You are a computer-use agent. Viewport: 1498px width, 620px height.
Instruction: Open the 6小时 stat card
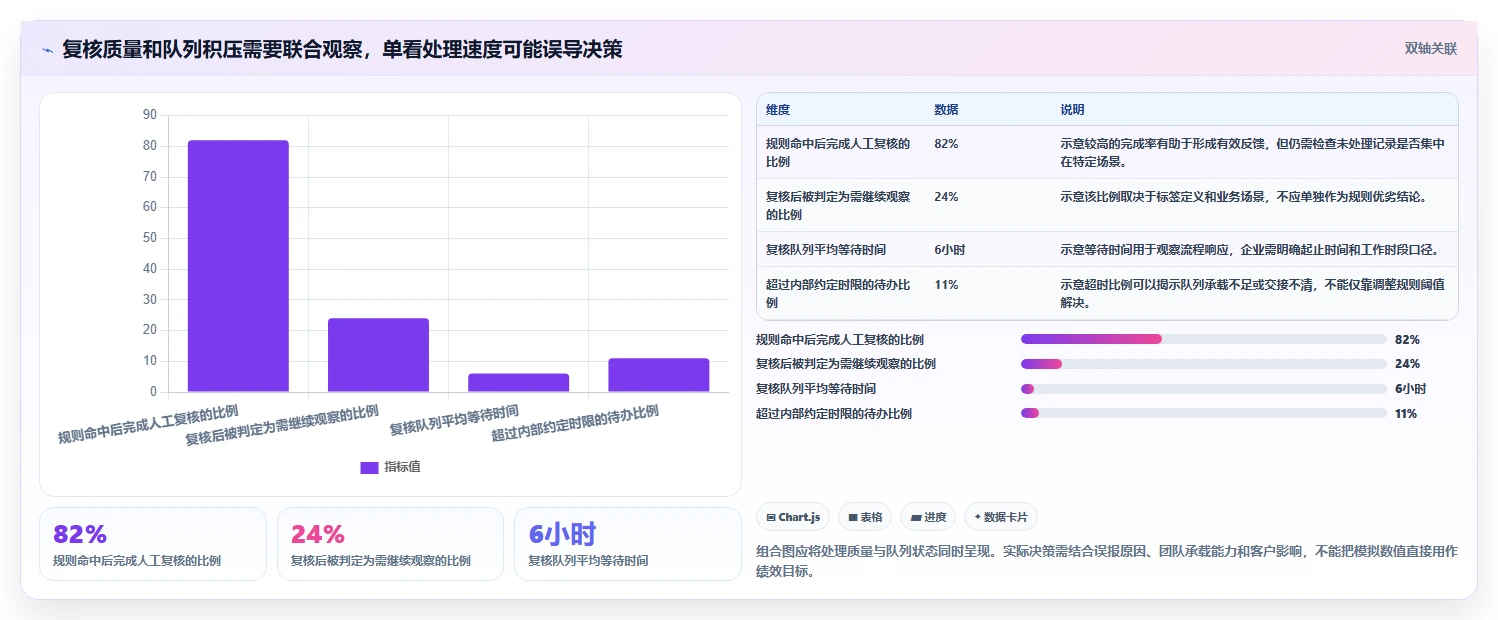click(627, 544)
